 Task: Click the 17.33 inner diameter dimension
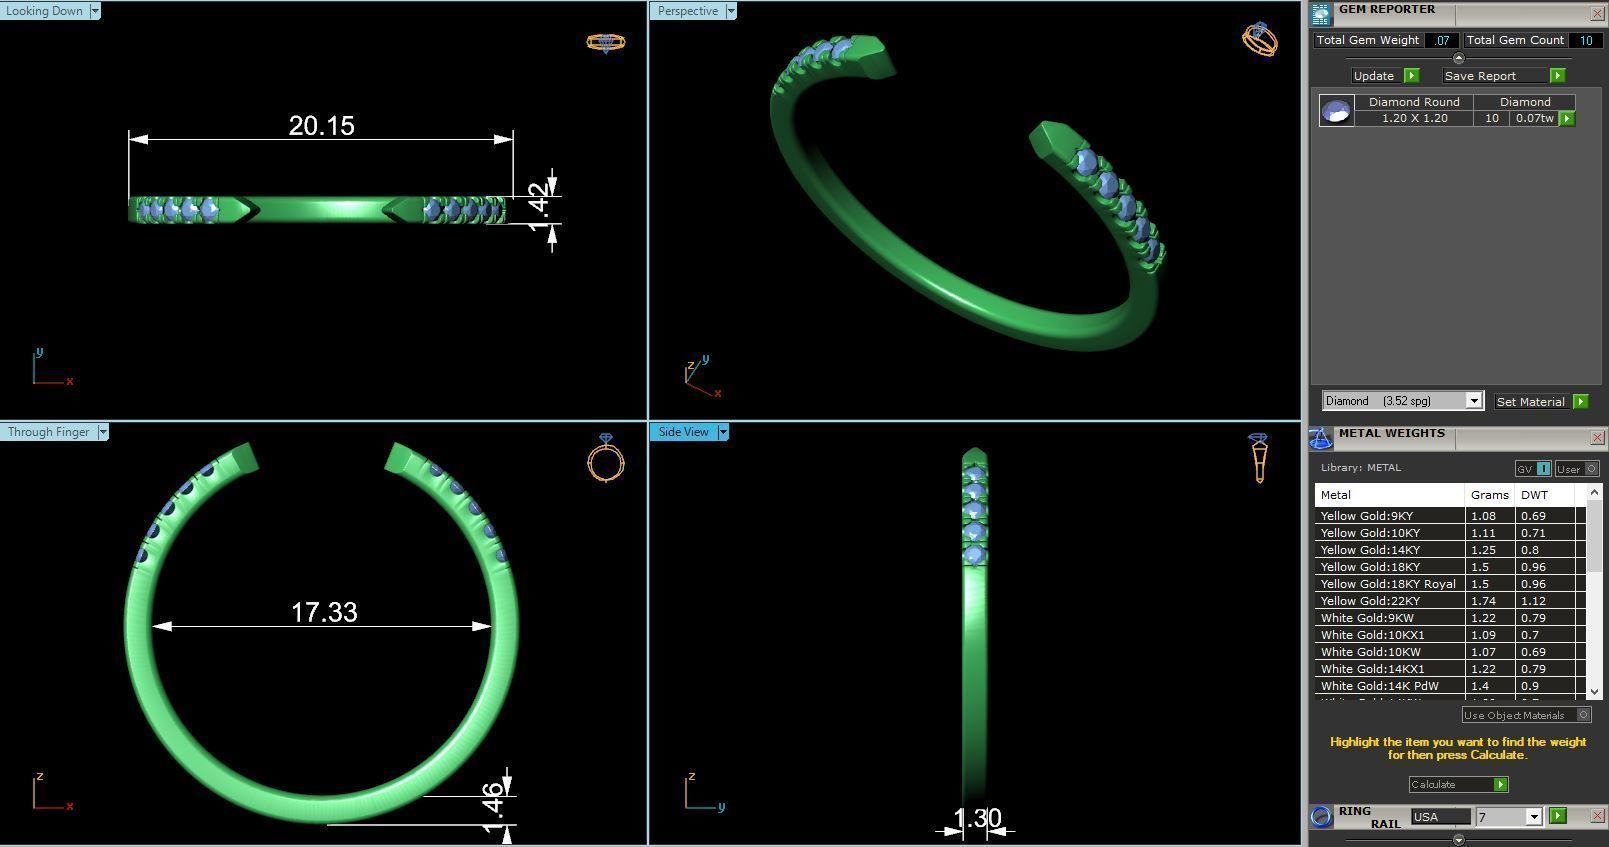point(324,612)
